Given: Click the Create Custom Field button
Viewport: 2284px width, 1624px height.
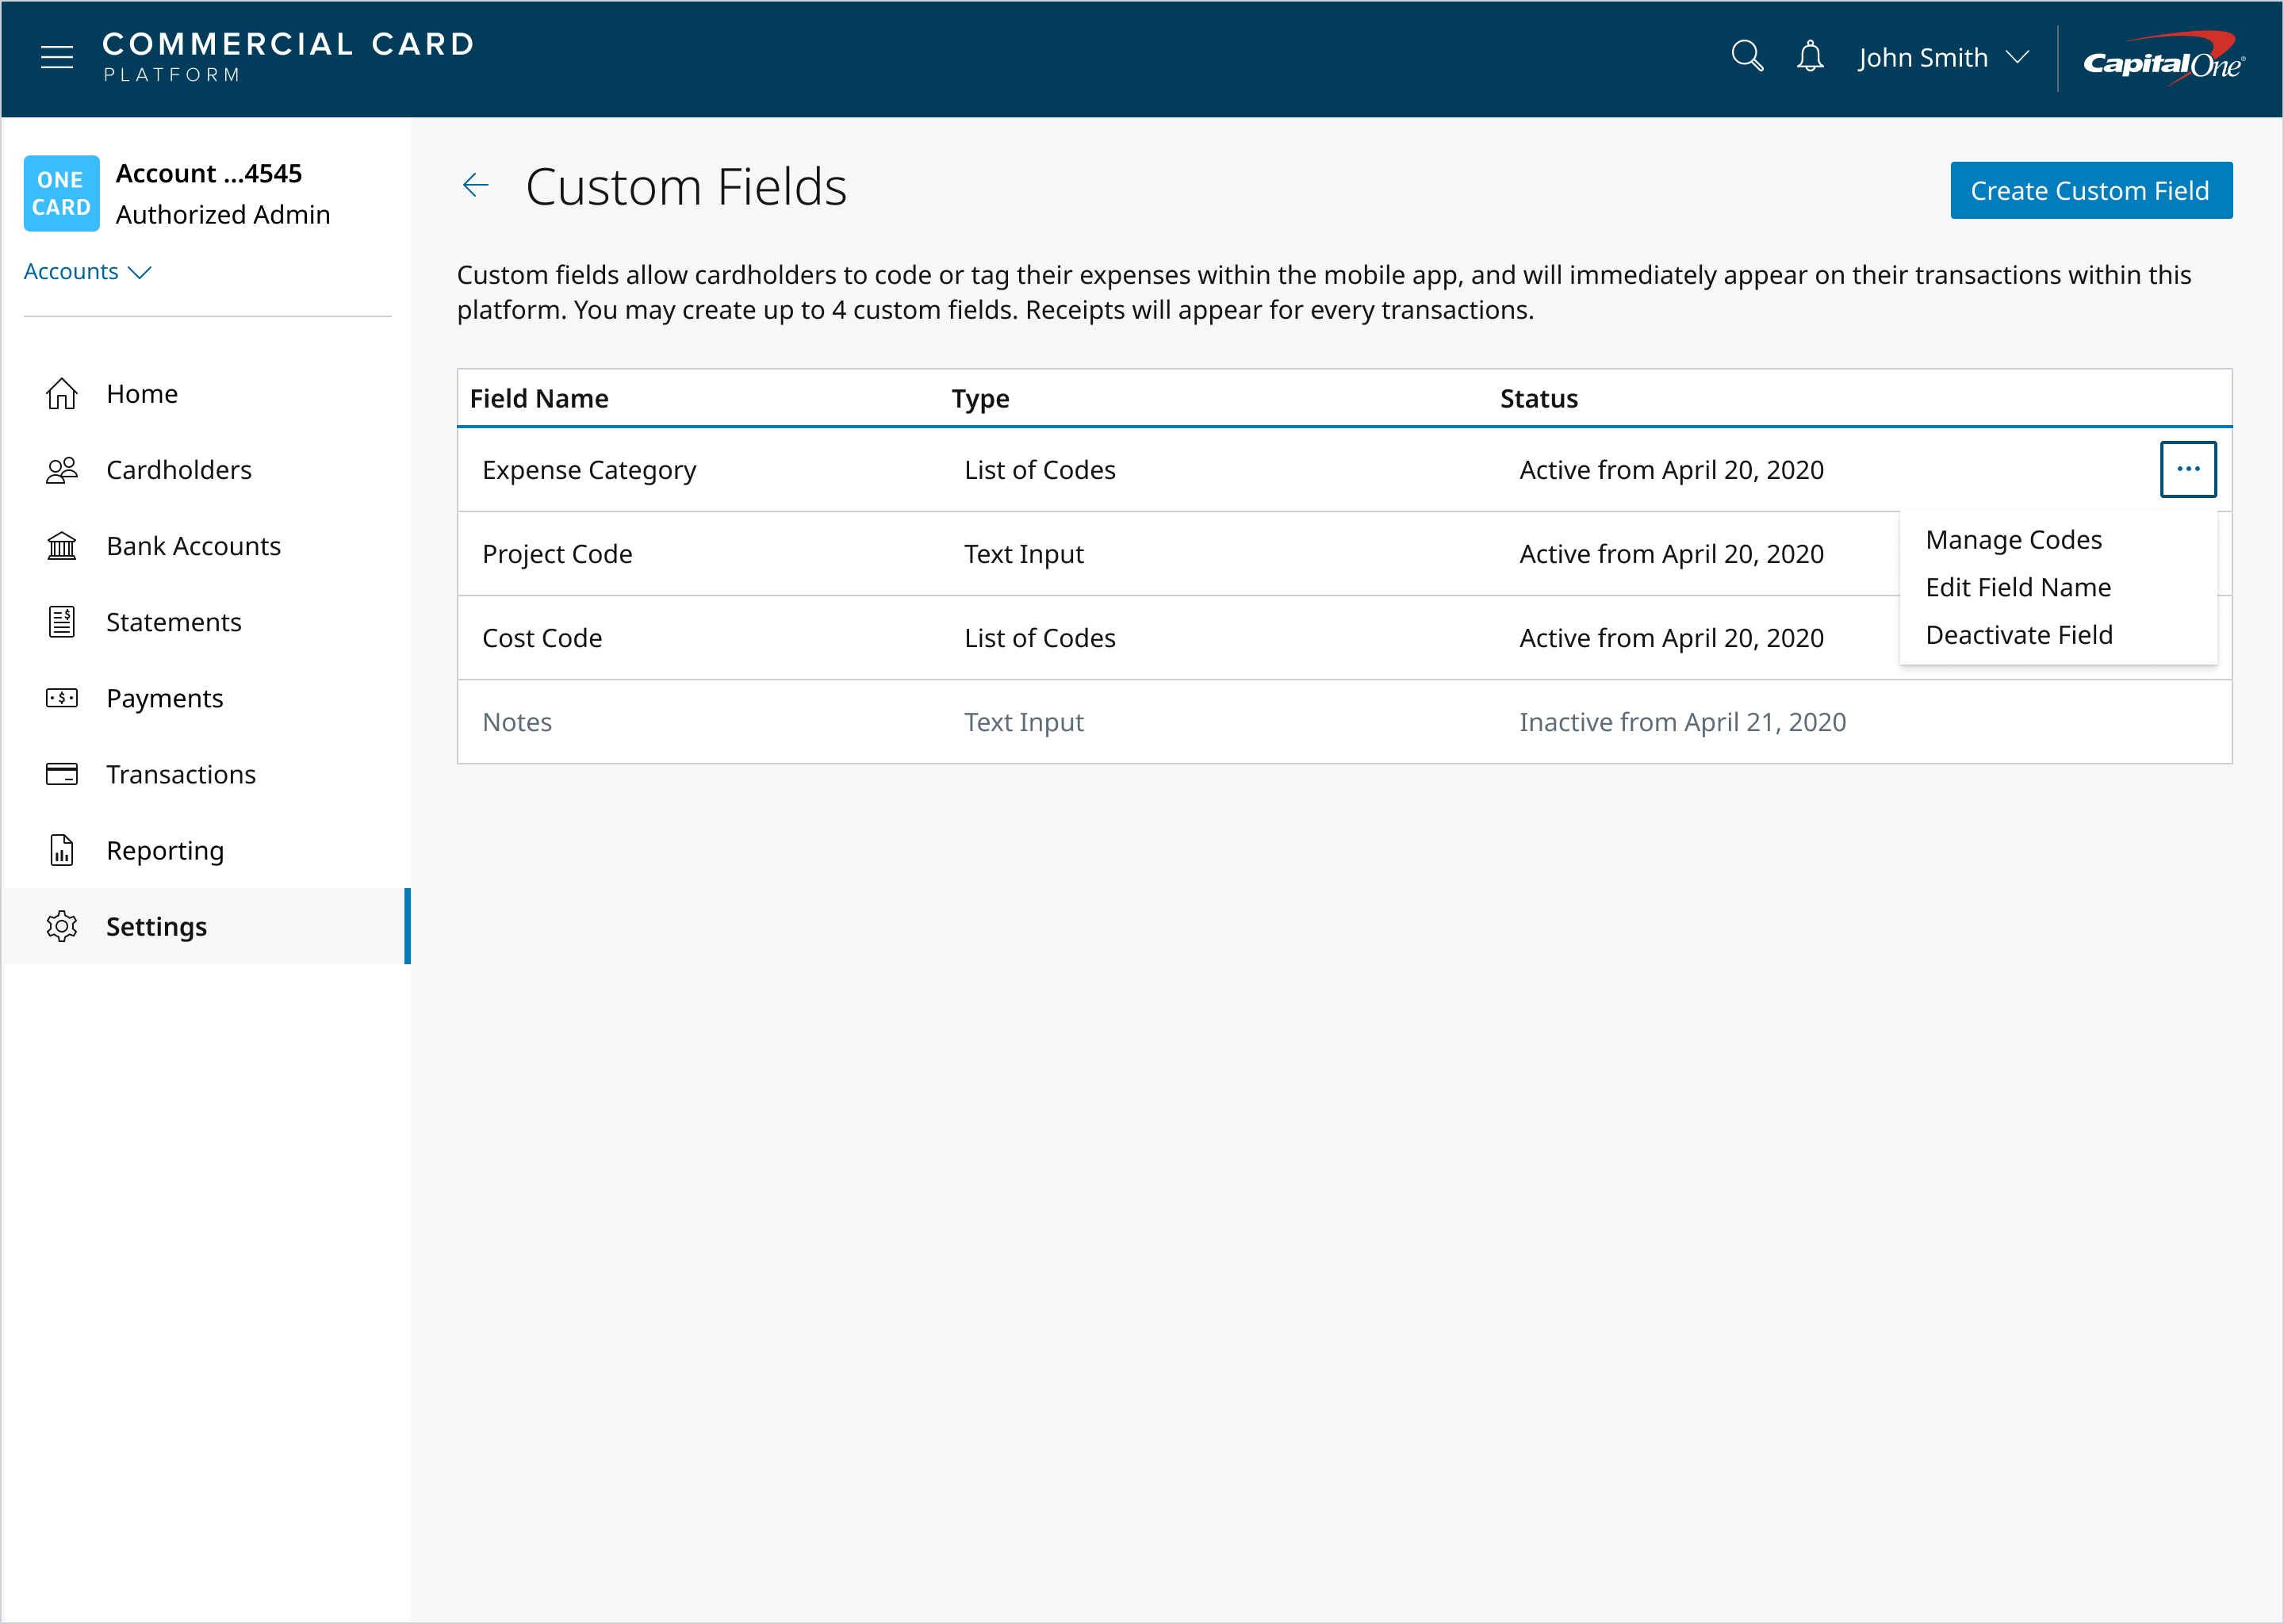Looking at the screenshot, I should (2091, 190).
